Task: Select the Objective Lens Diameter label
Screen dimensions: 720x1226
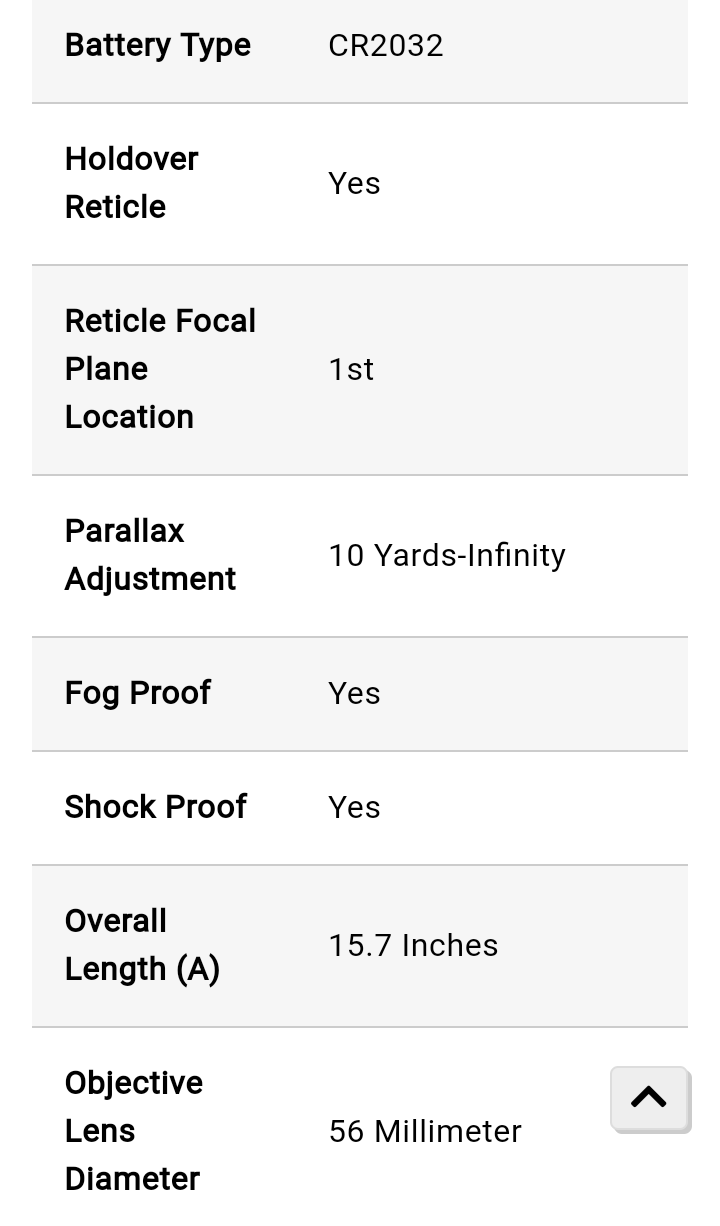Action: [134, 1131]
